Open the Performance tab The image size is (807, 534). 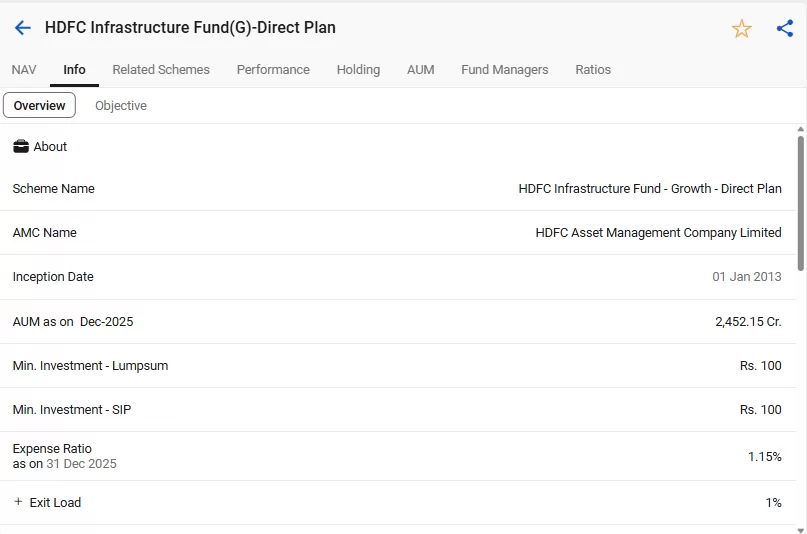click(x=273, y=69)
